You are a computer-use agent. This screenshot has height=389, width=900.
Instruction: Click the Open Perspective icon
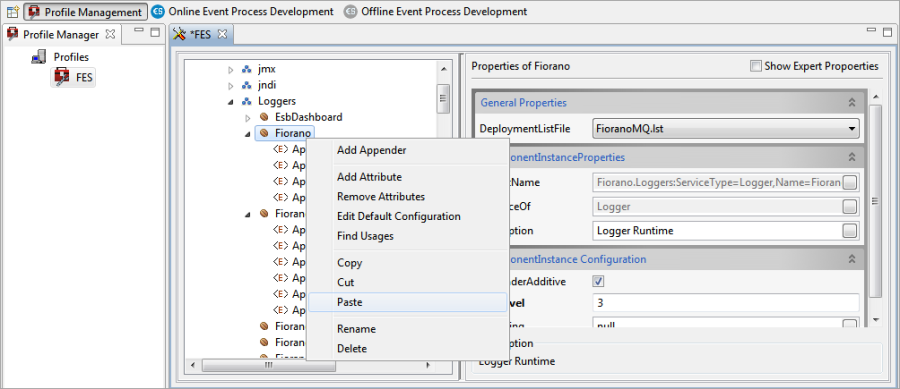click(13, 11)
